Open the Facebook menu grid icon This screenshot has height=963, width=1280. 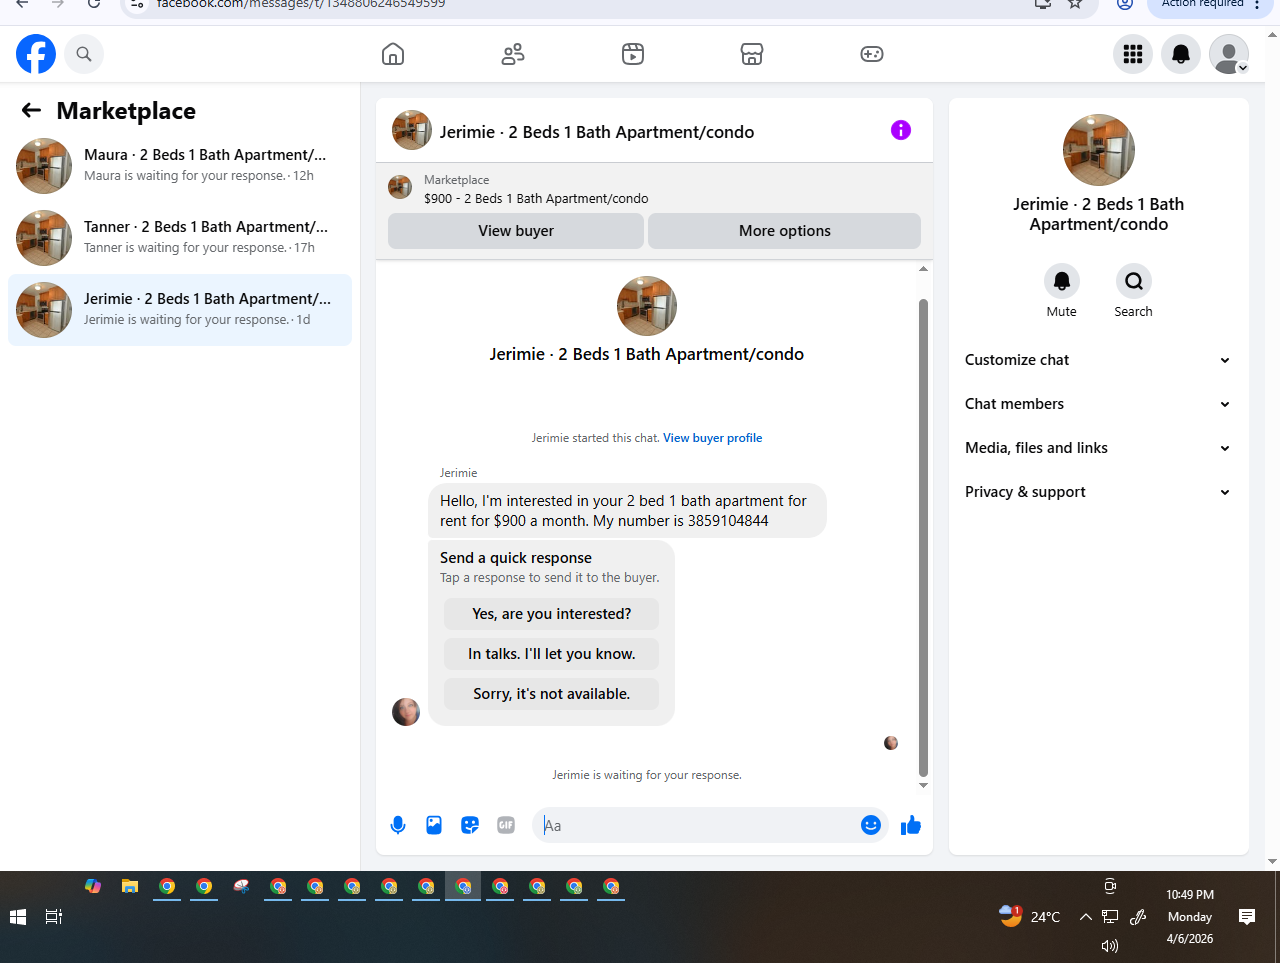[1133, 54]
